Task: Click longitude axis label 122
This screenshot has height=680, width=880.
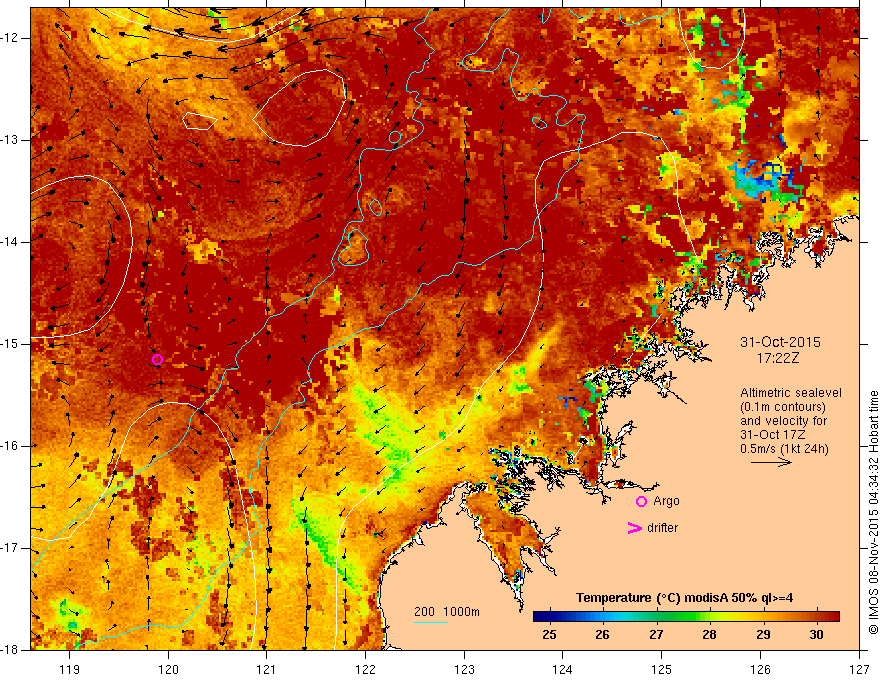Action: coord(365,669)
